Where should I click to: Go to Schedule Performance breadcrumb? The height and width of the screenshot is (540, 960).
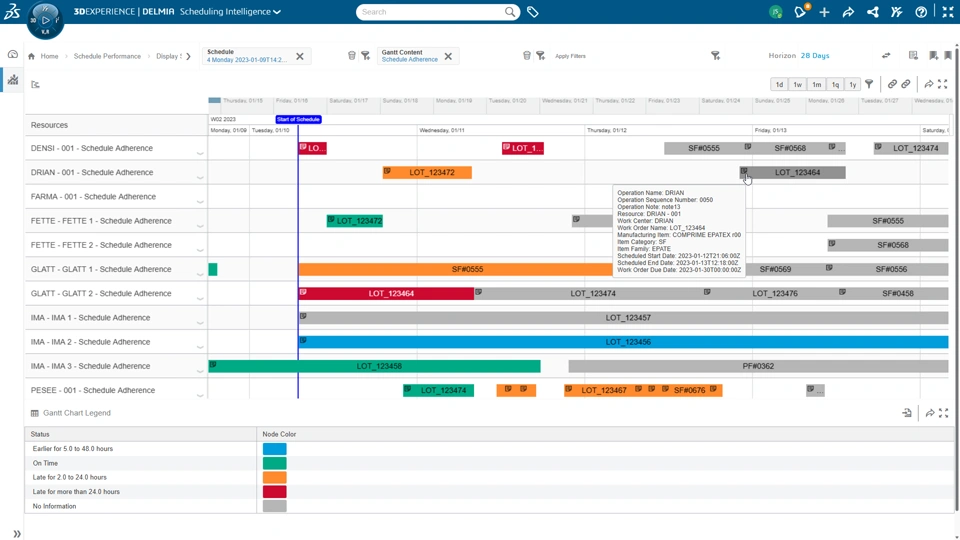point(107,56)
